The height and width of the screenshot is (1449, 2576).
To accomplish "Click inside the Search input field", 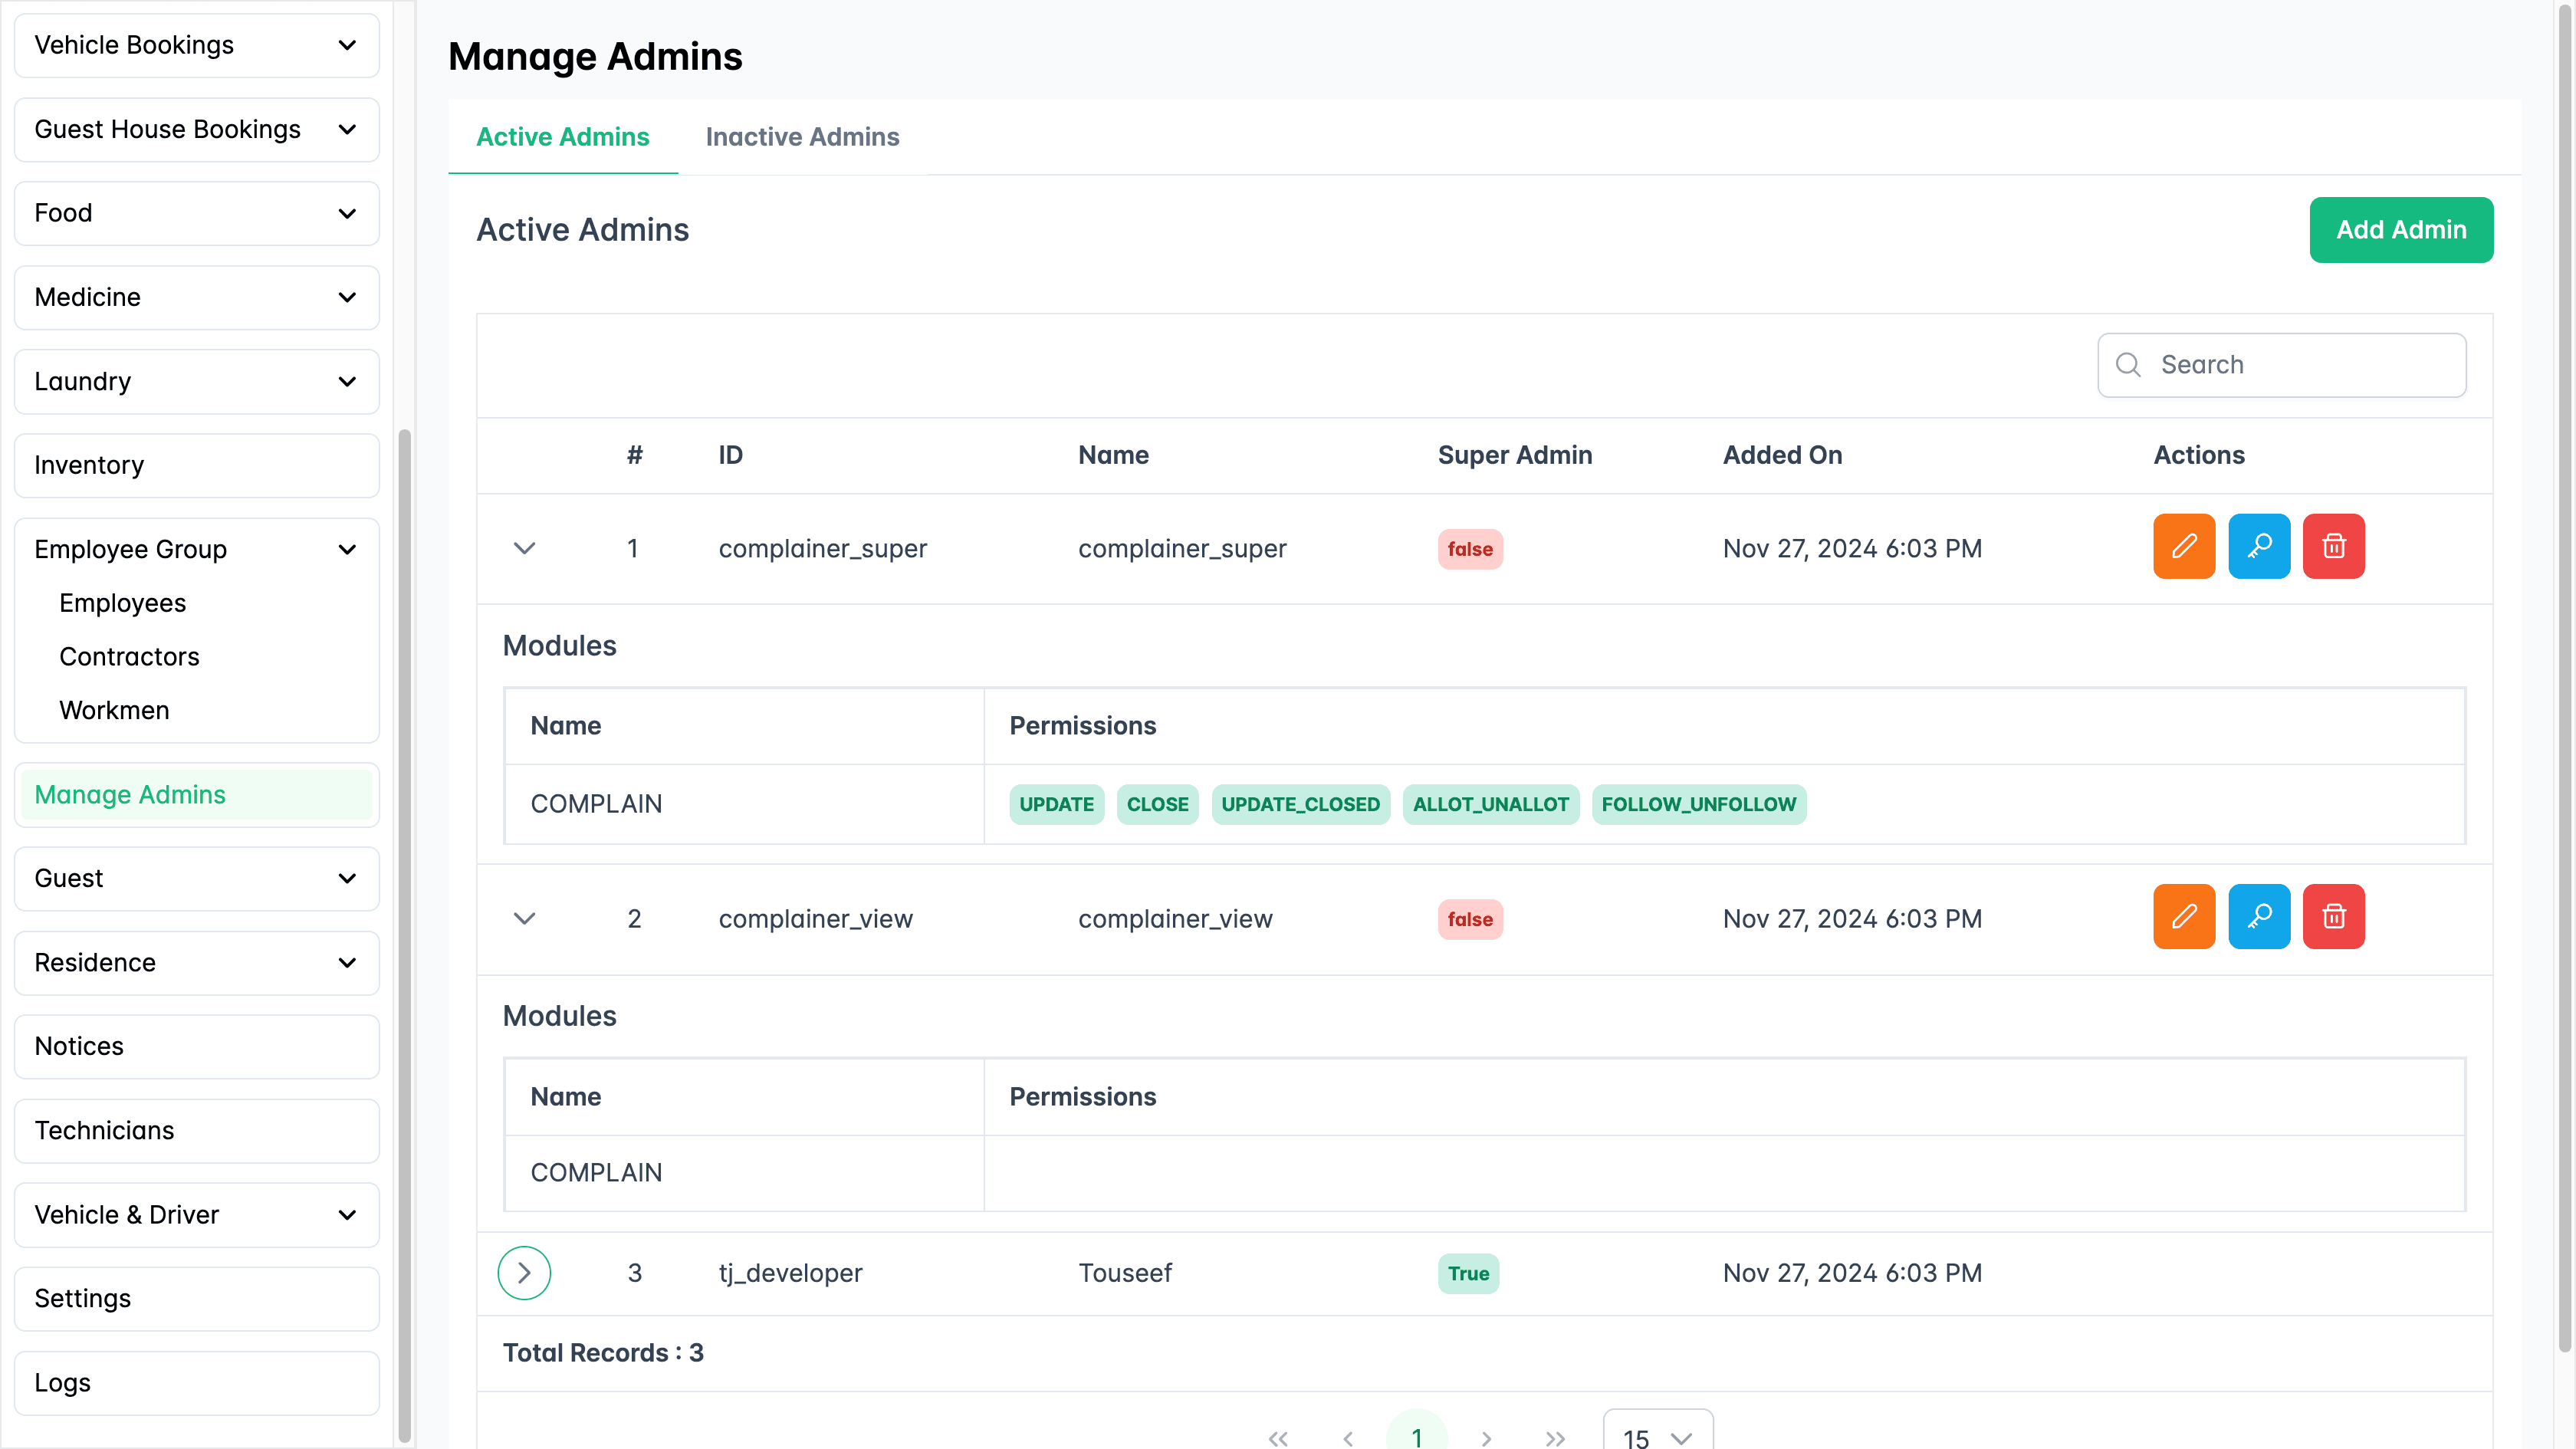I will click(x=2280, y=364).
